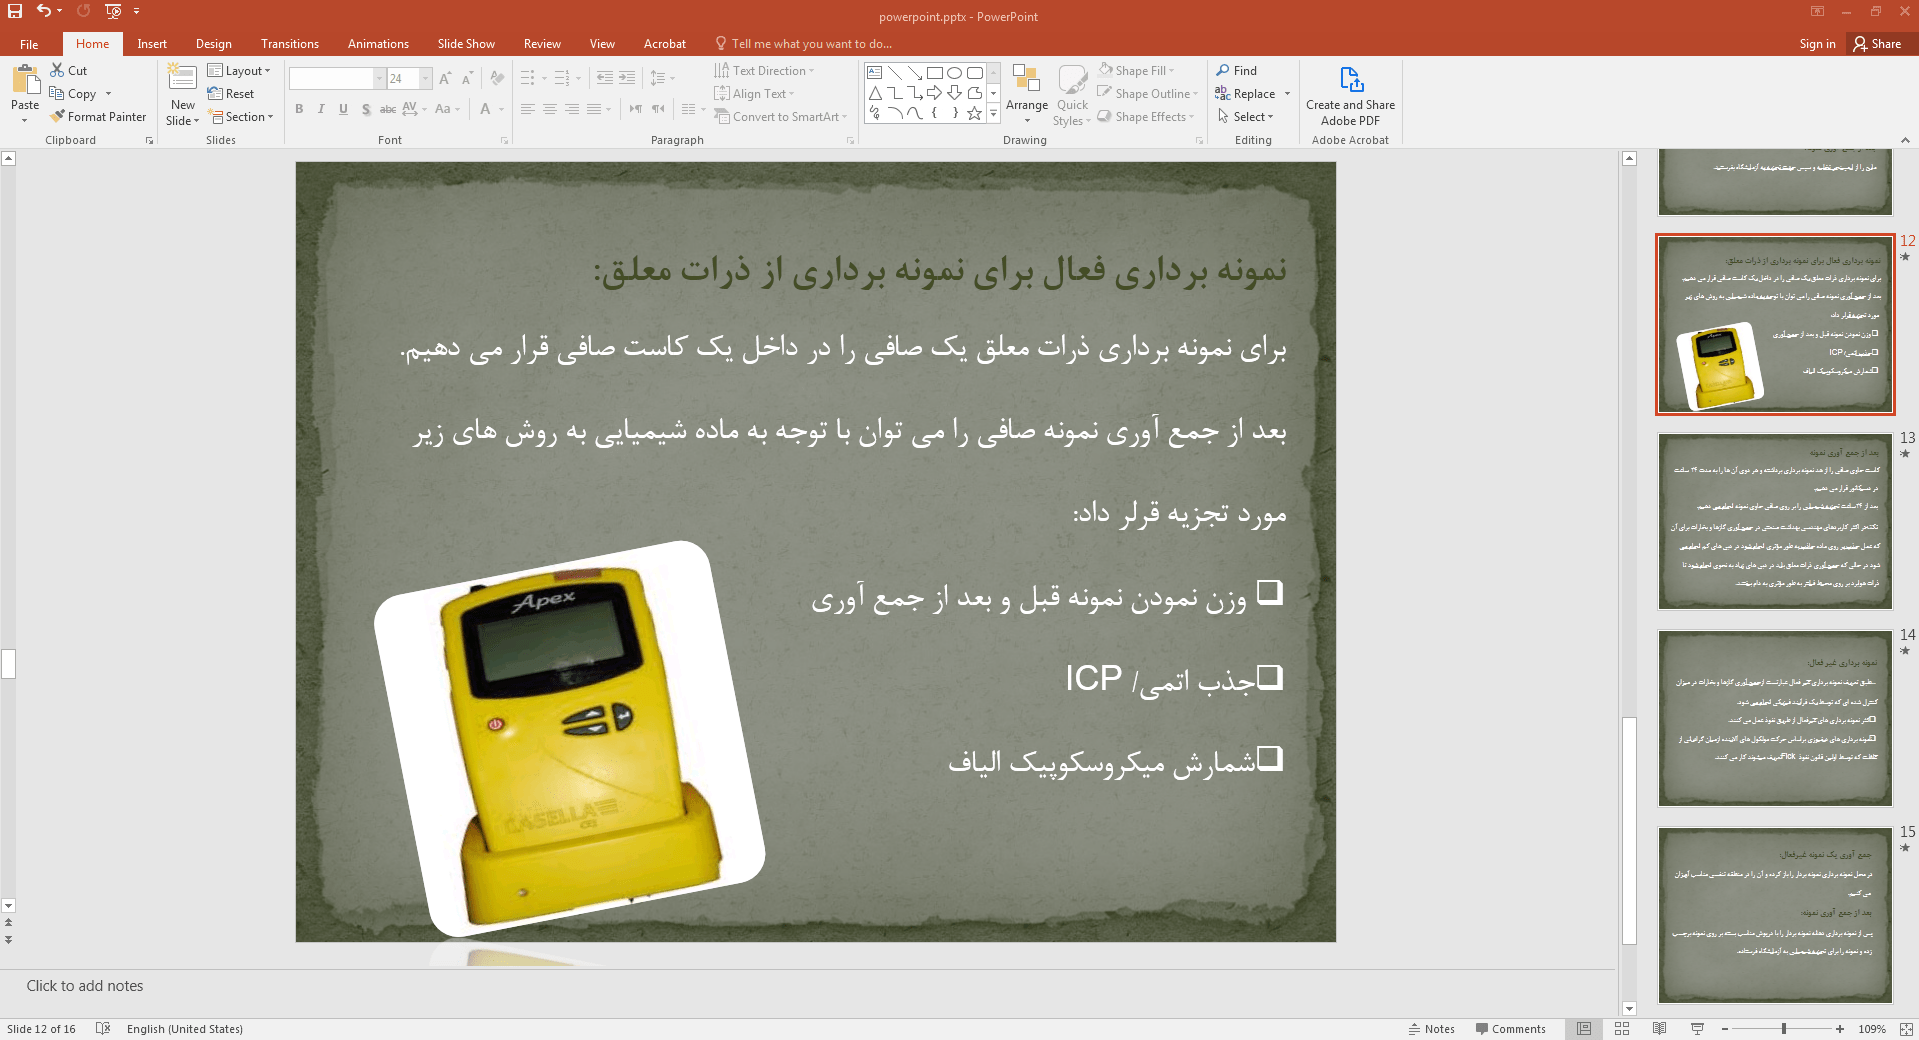Copy the selection
The width and height of the screenshot is (1919, 1040).
73,94
